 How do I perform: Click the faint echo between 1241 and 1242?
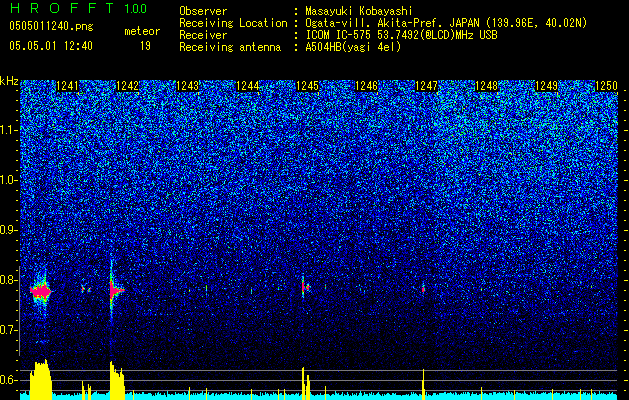coord(86,288)
